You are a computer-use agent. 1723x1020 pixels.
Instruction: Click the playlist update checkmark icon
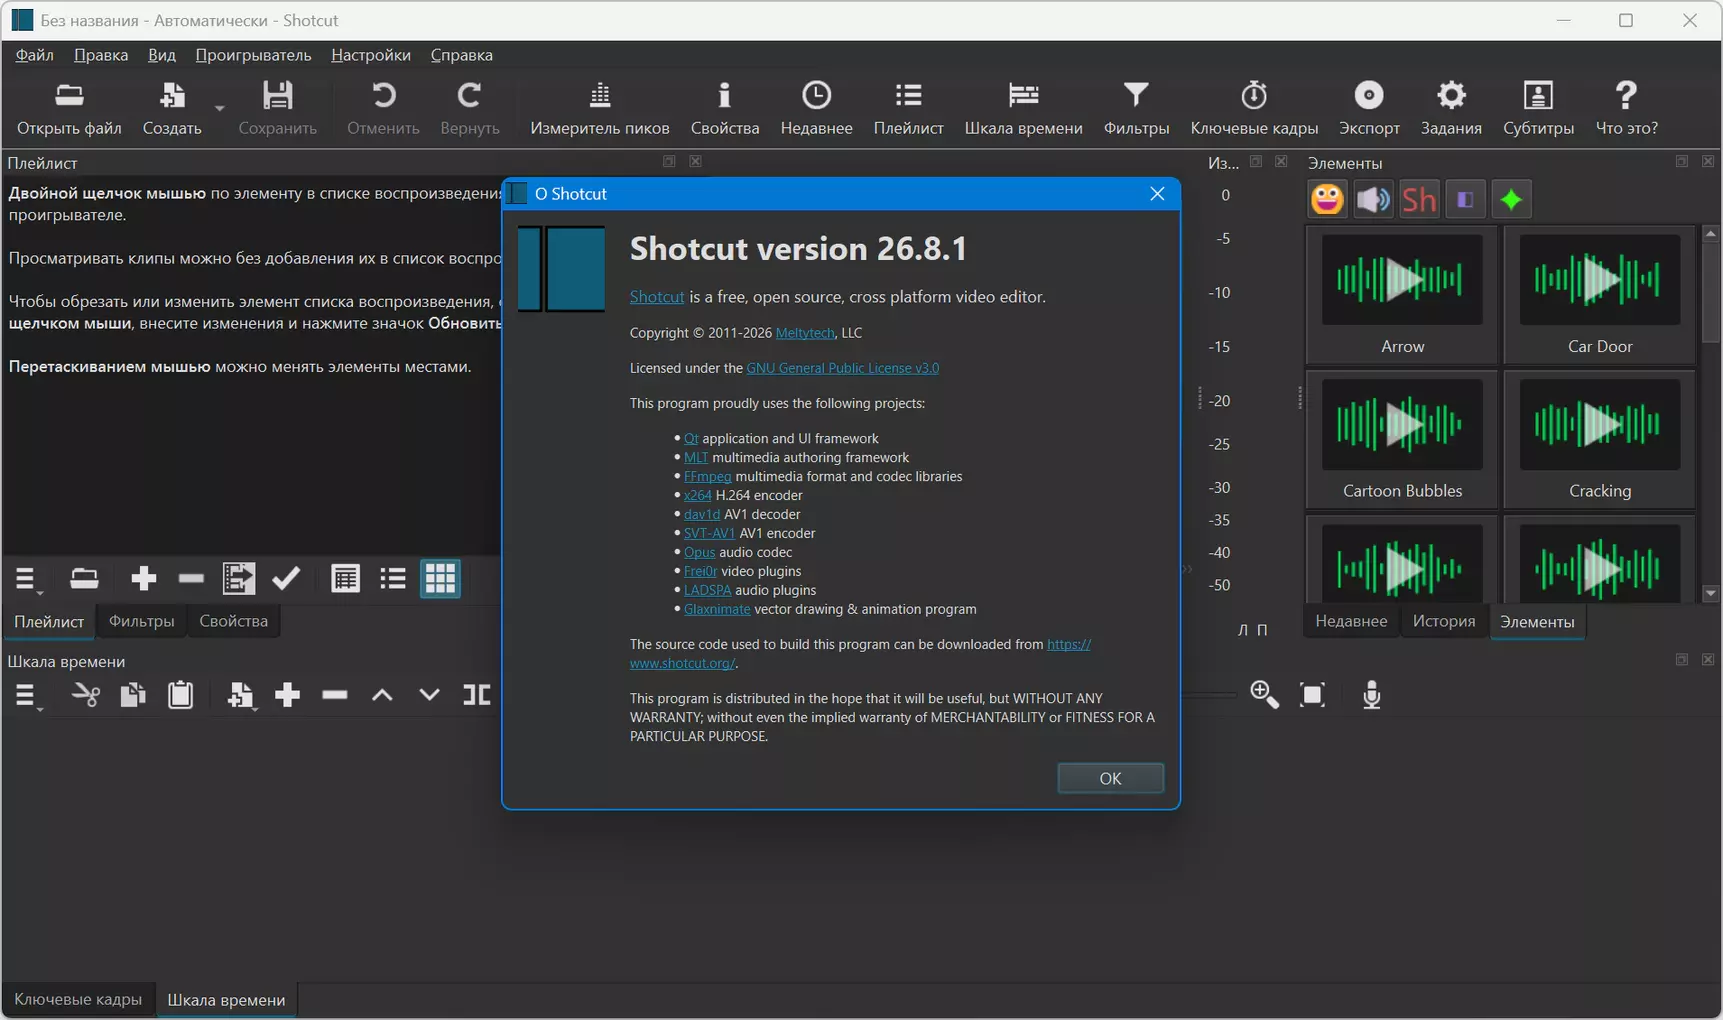pos(286,579)
